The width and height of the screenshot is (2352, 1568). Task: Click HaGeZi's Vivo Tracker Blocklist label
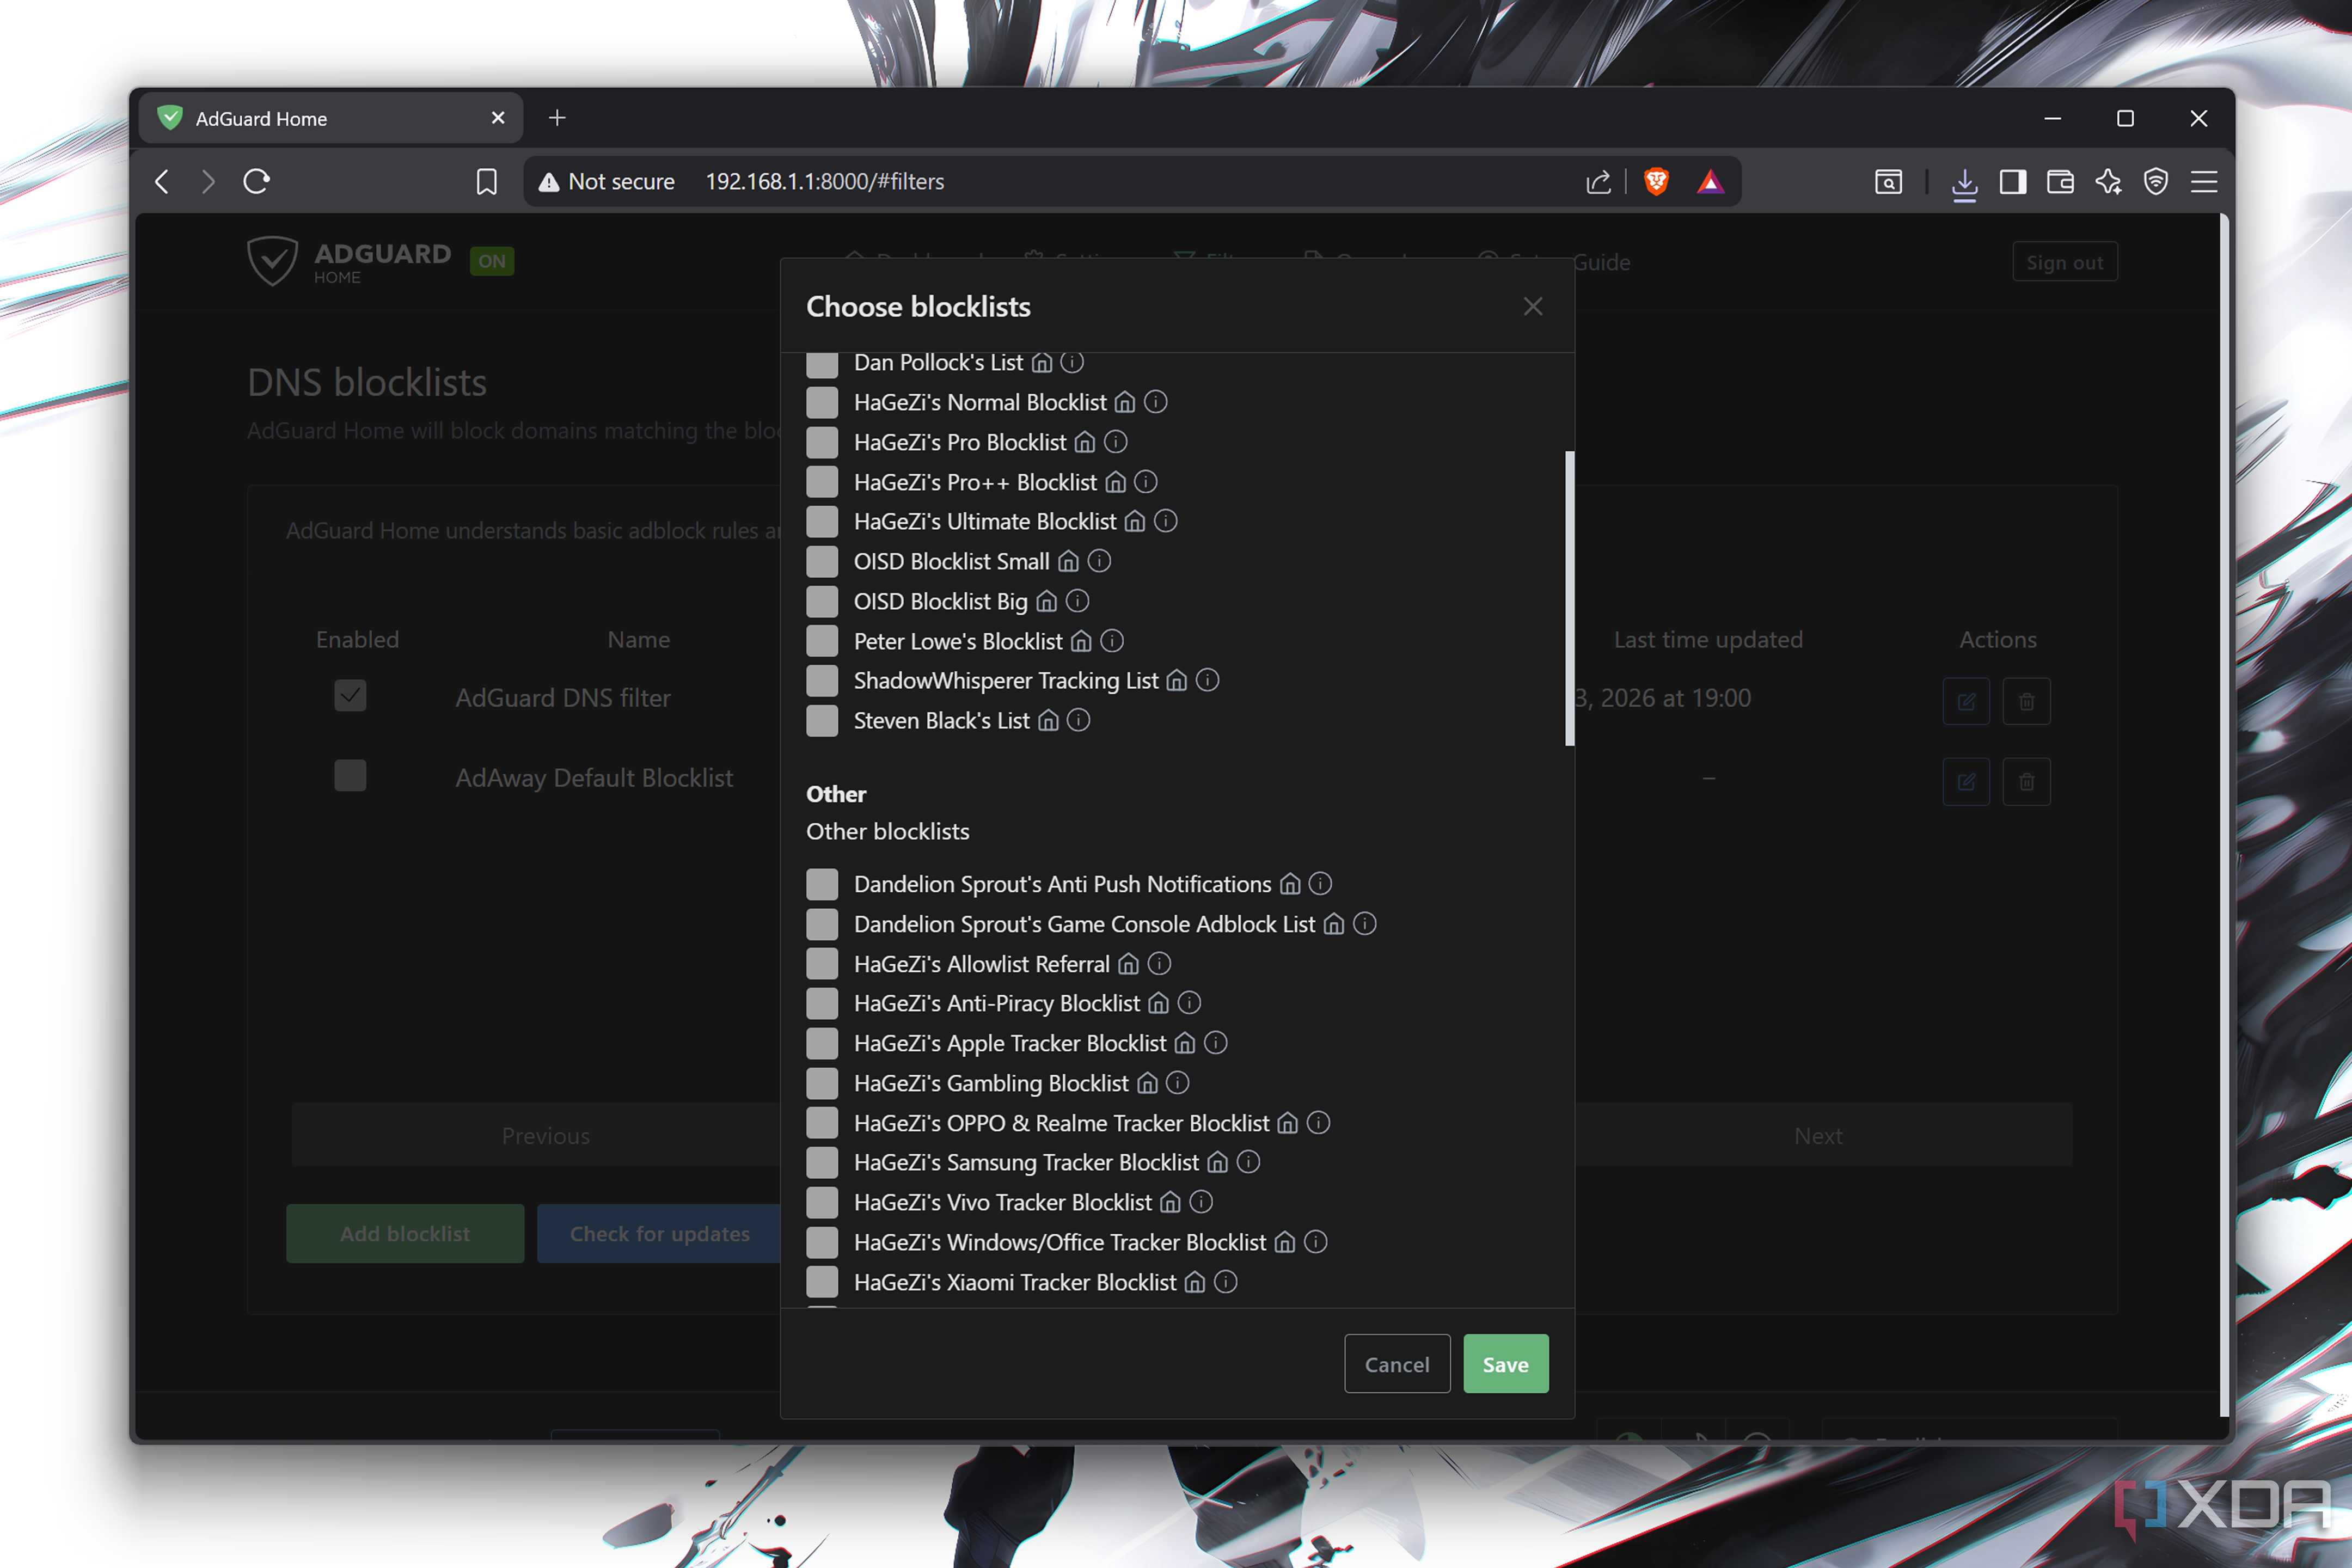click(x=1002, y=1202)
